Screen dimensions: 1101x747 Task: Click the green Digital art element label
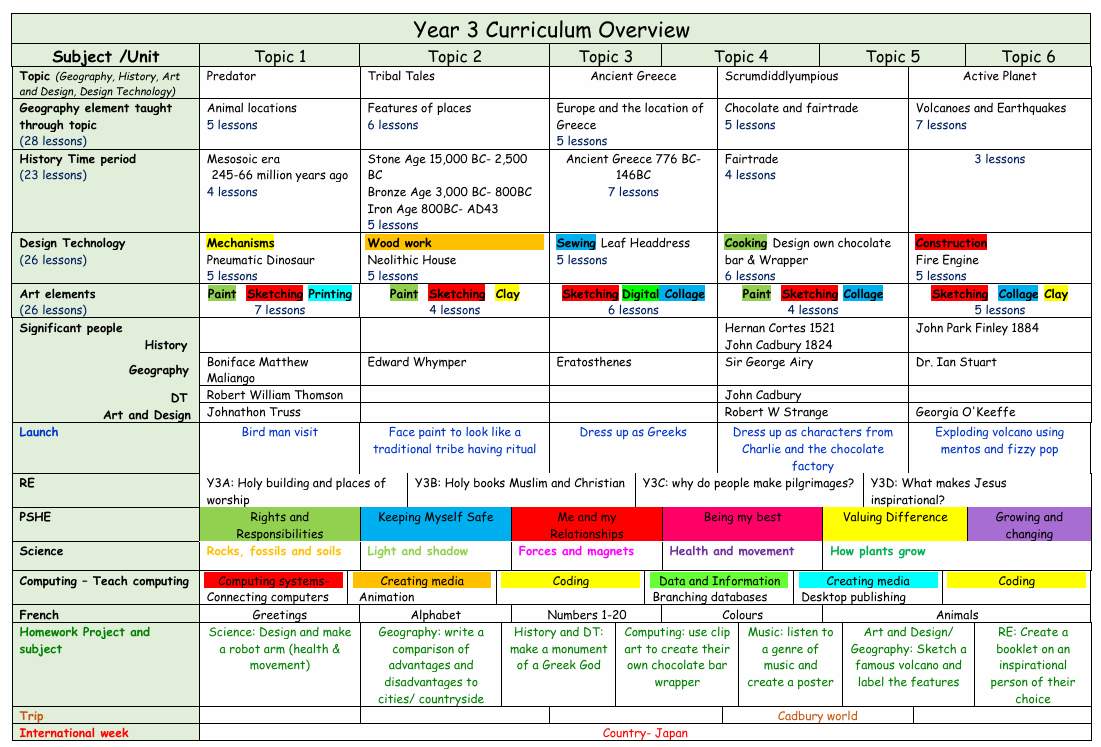[640, 294]
